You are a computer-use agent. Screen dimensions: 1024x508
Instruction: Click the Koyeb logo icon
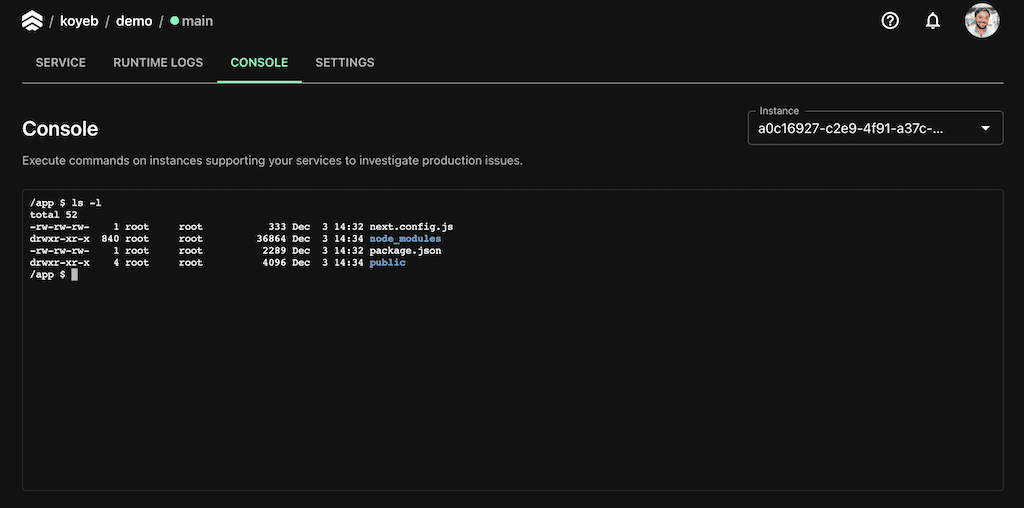tap(32, 20)
